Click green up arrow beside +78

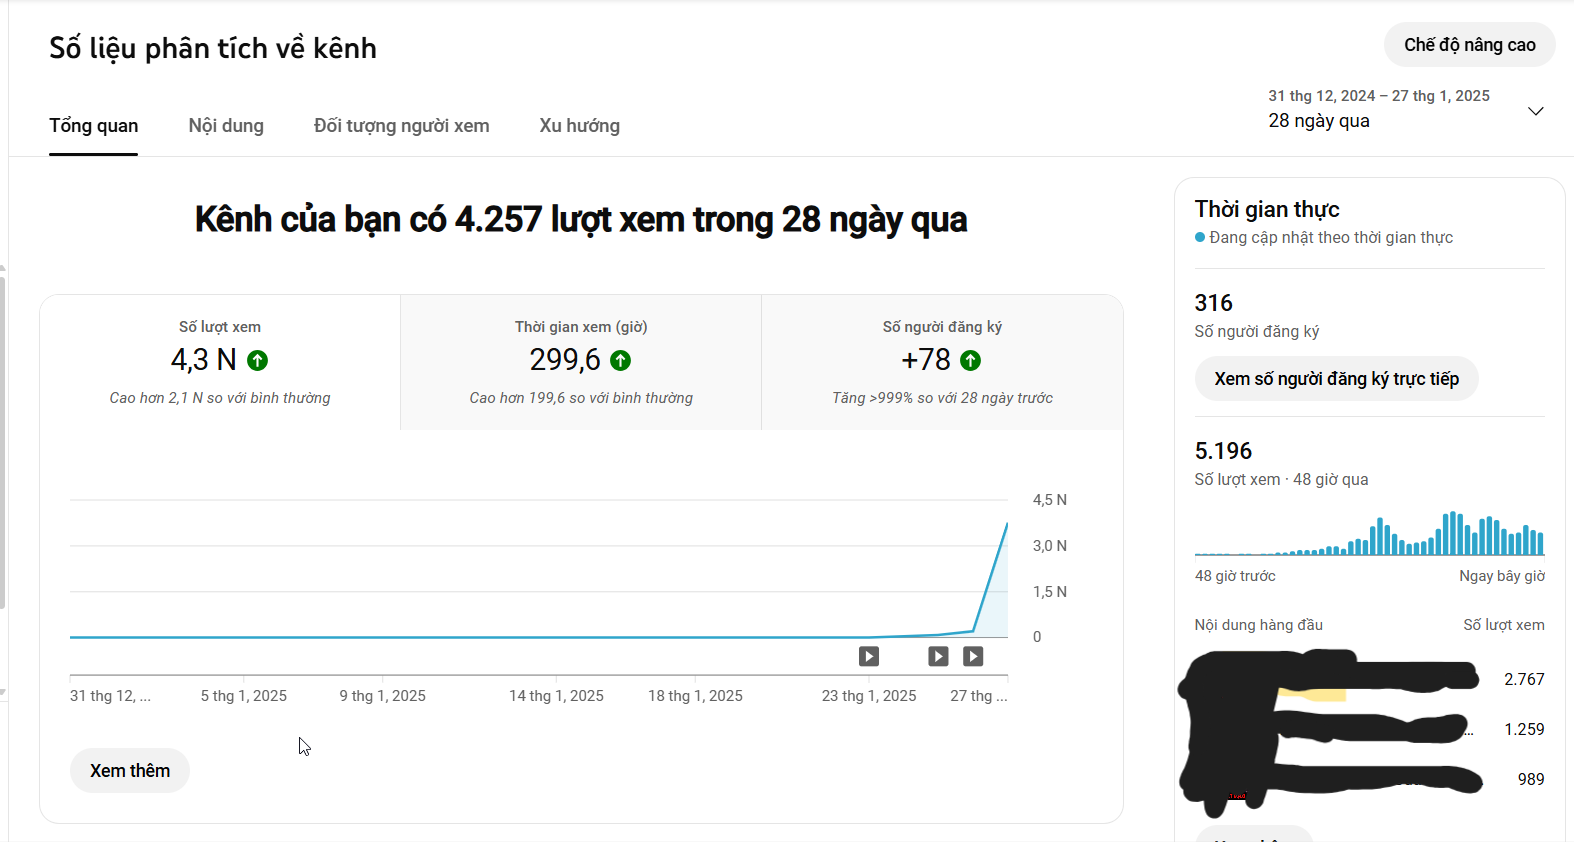click(x=971, y=360)
